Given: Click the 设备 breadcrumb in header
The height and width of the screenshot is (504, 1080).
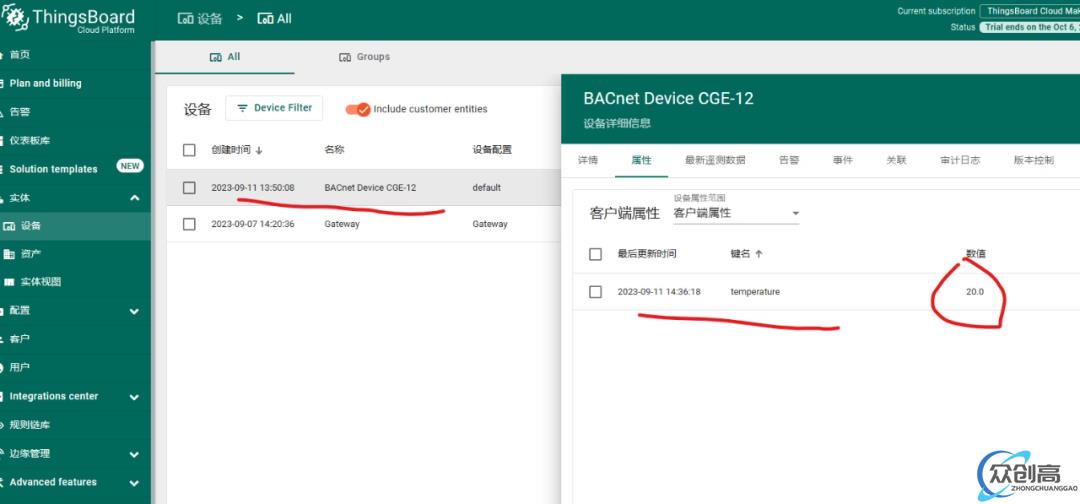Looking at the screenshot, I should click(200, 19).
